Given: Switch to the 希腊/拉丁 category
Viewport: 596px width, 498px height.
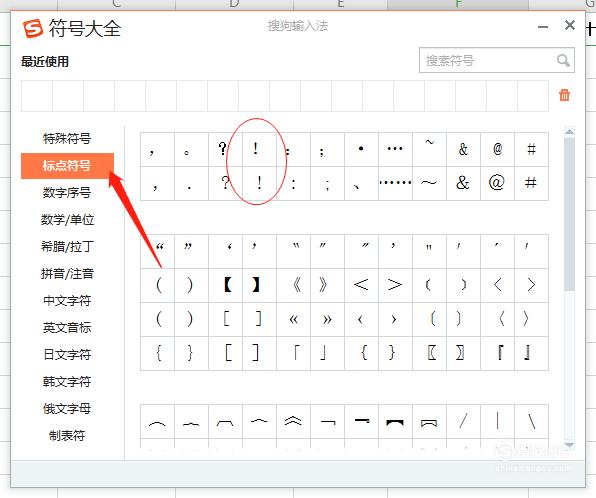Looking at the screenshot, I should pos(67,246).
